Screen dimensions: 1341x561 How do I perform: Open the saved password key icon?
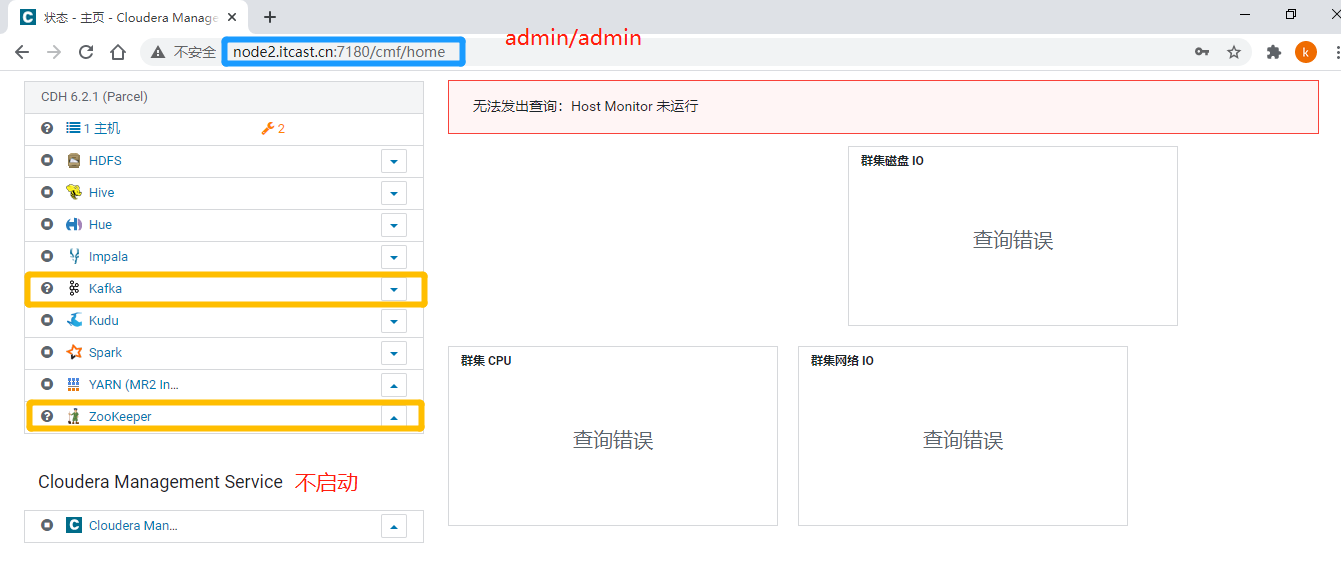click(x=1202, y=52)
